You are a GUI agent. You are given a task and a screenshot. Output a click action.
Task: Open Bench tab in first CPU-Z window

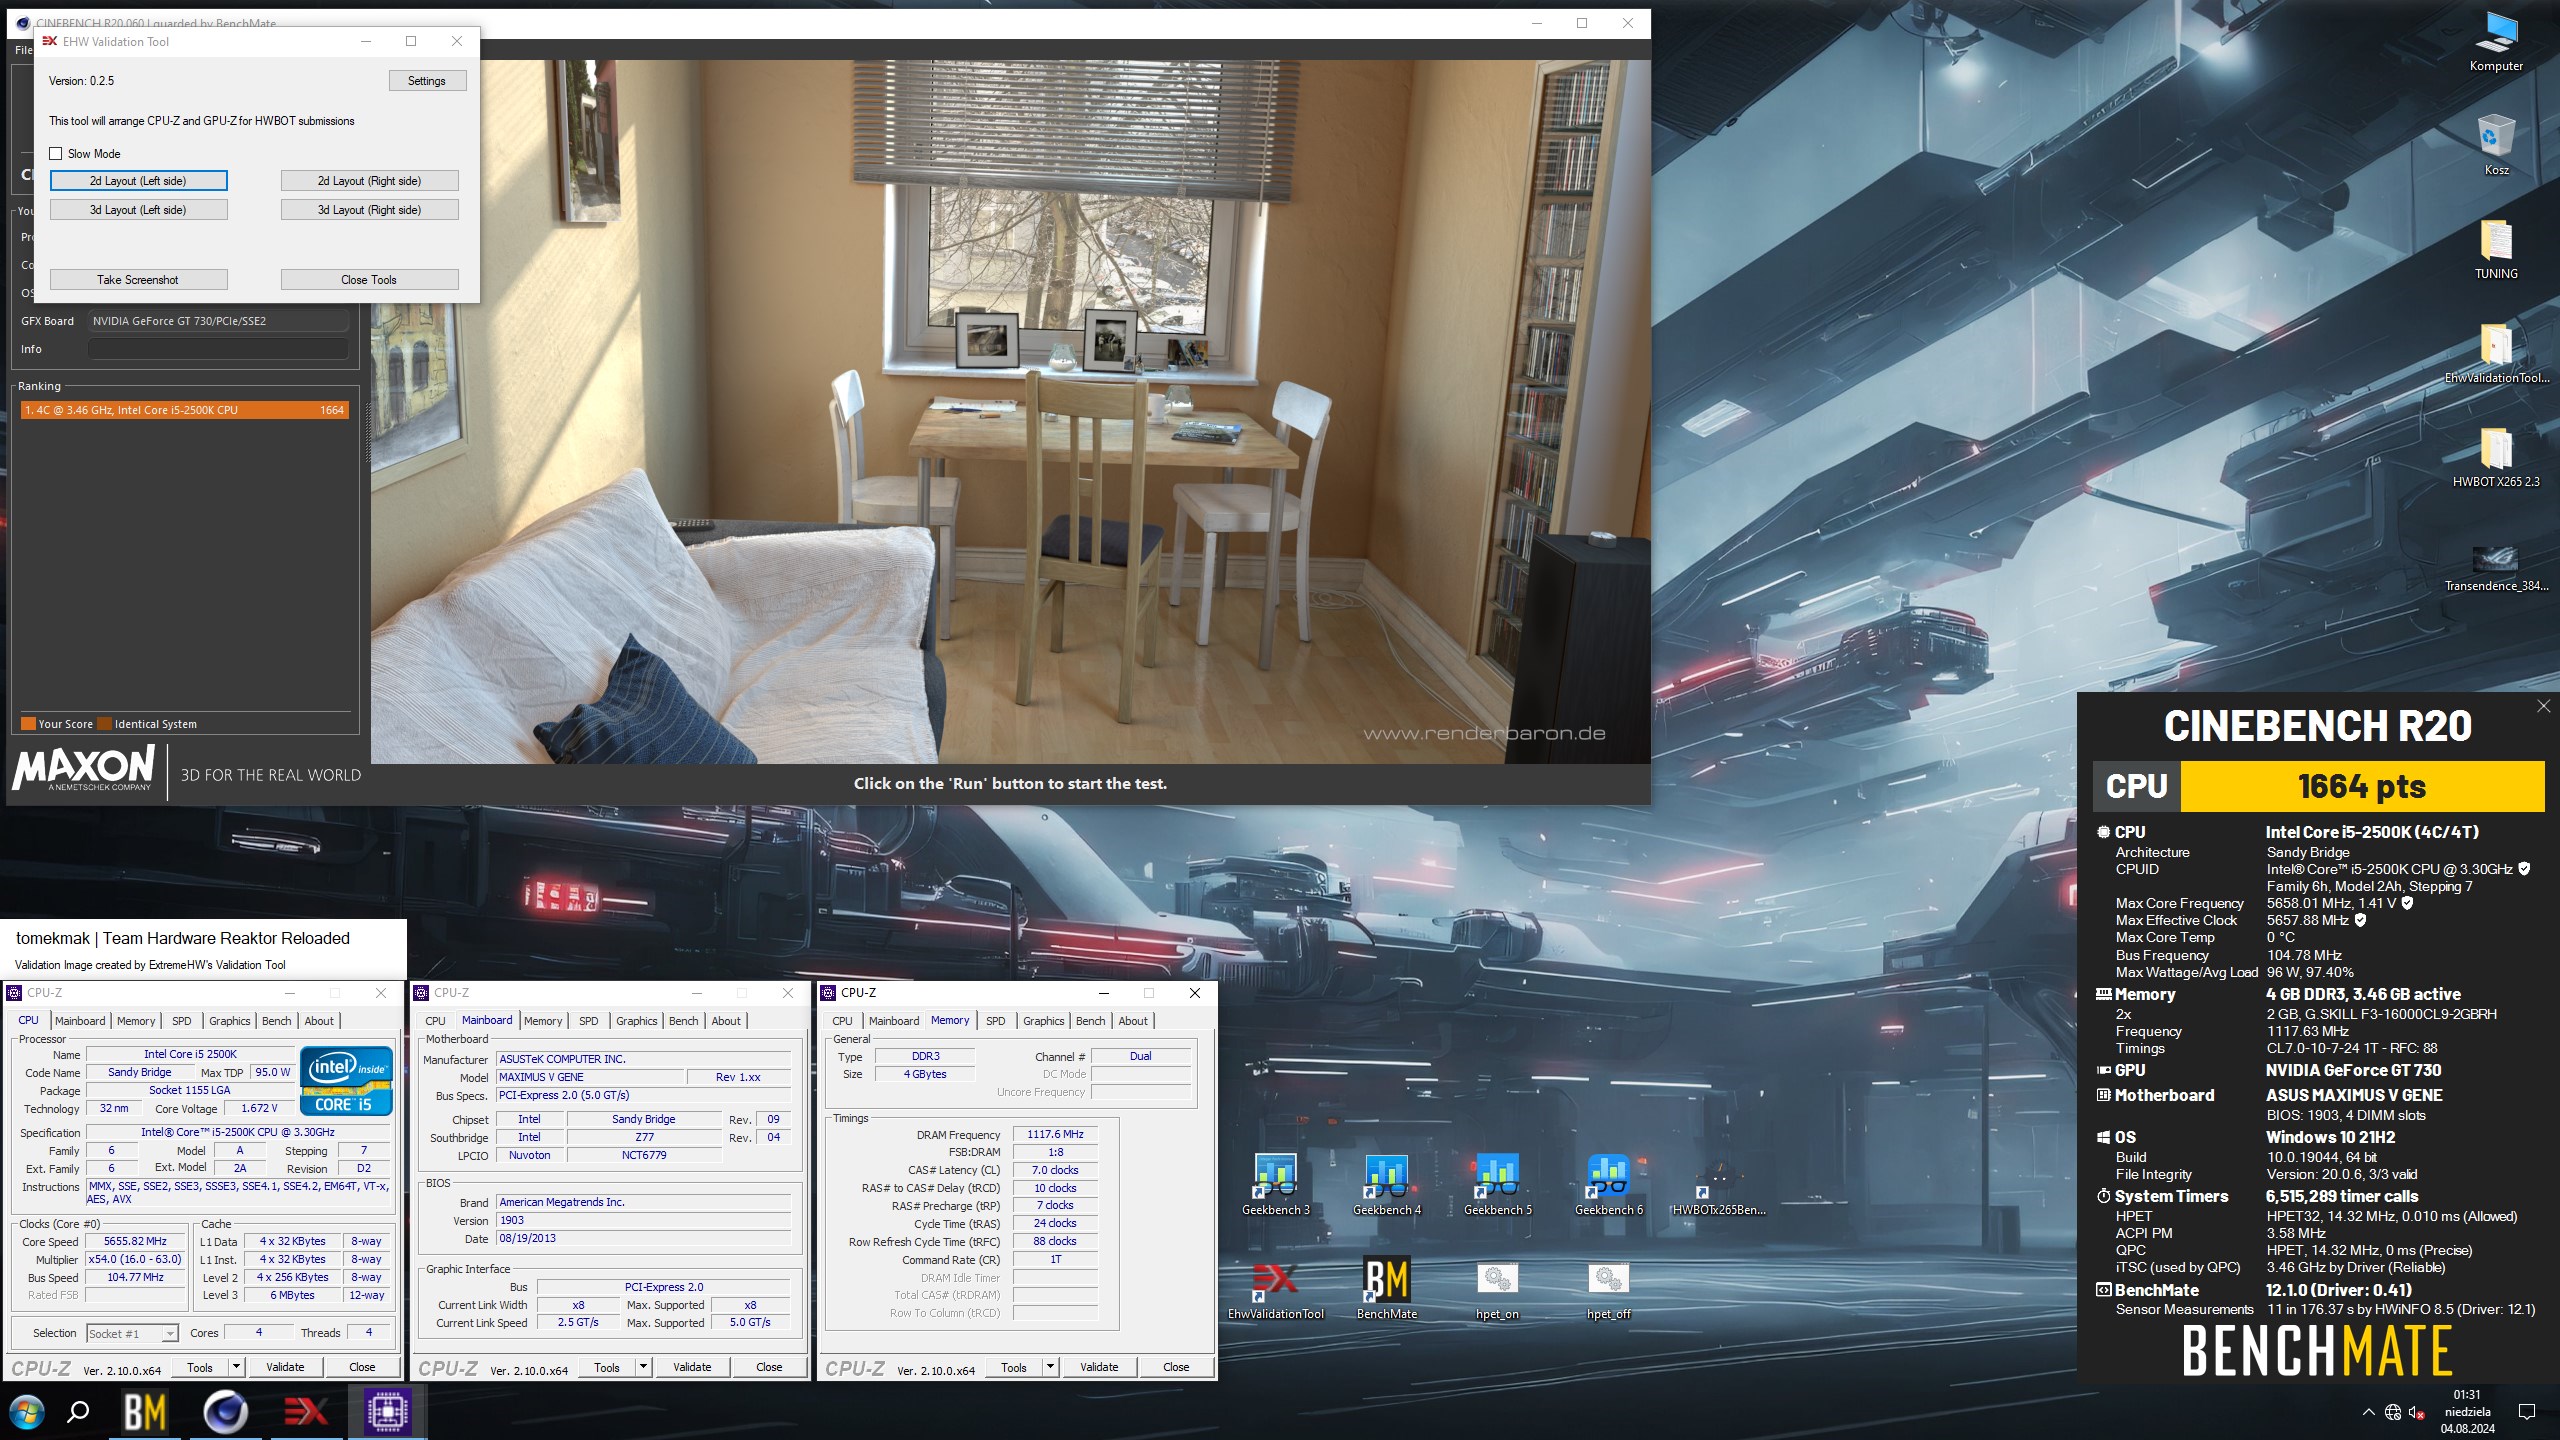tap(277, 1021)
